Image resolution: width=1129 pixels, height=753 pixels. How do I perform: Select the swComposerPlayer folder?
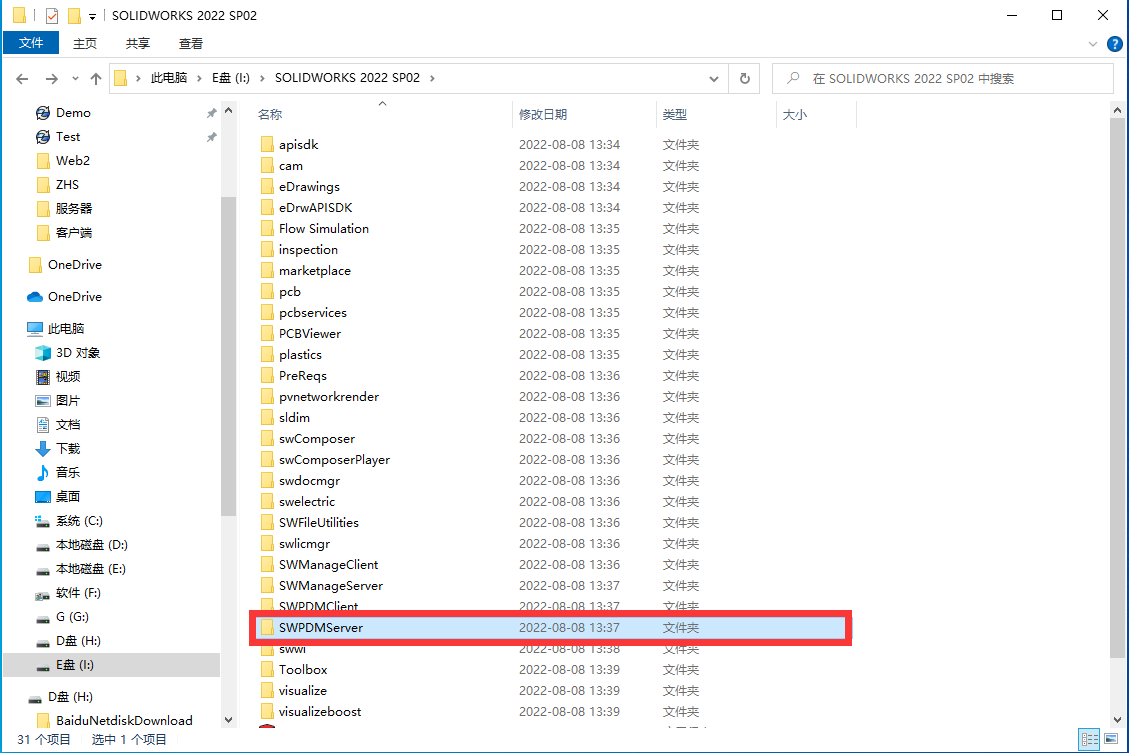tap(334, 459)
